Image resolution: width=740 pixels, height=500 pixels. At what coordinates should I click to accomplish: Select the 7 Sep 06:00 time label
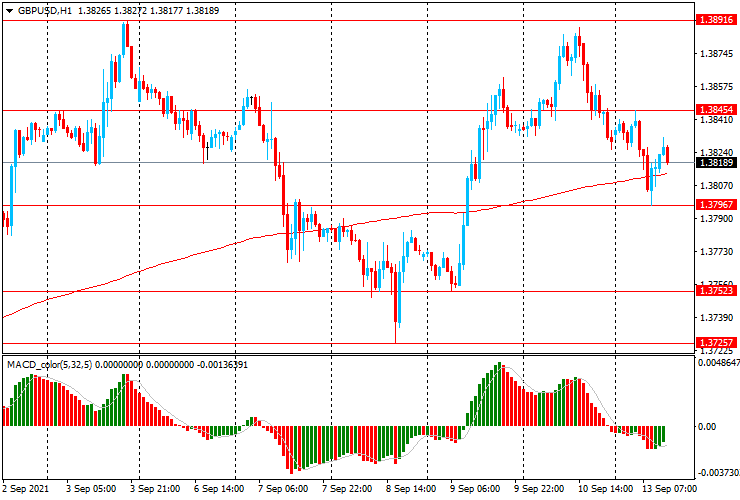[x=283, y=489]
